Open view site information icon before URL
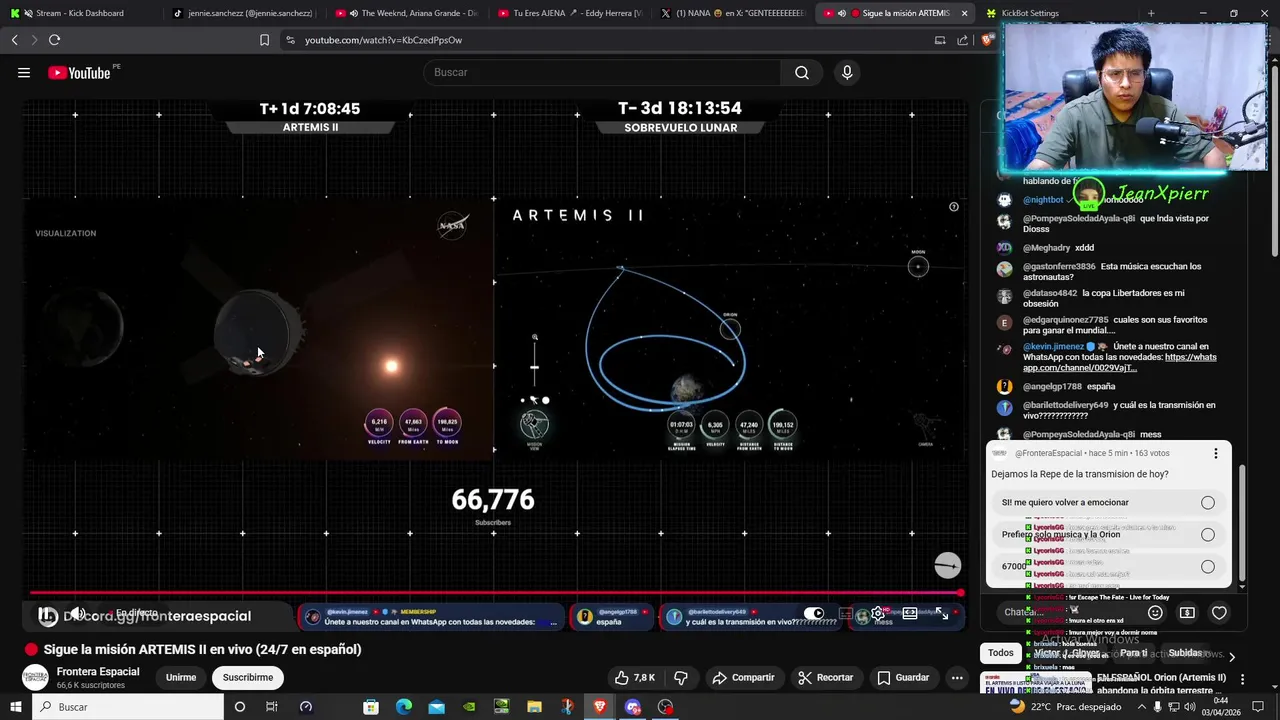The image size is (1280, 720). pos(290,40)
